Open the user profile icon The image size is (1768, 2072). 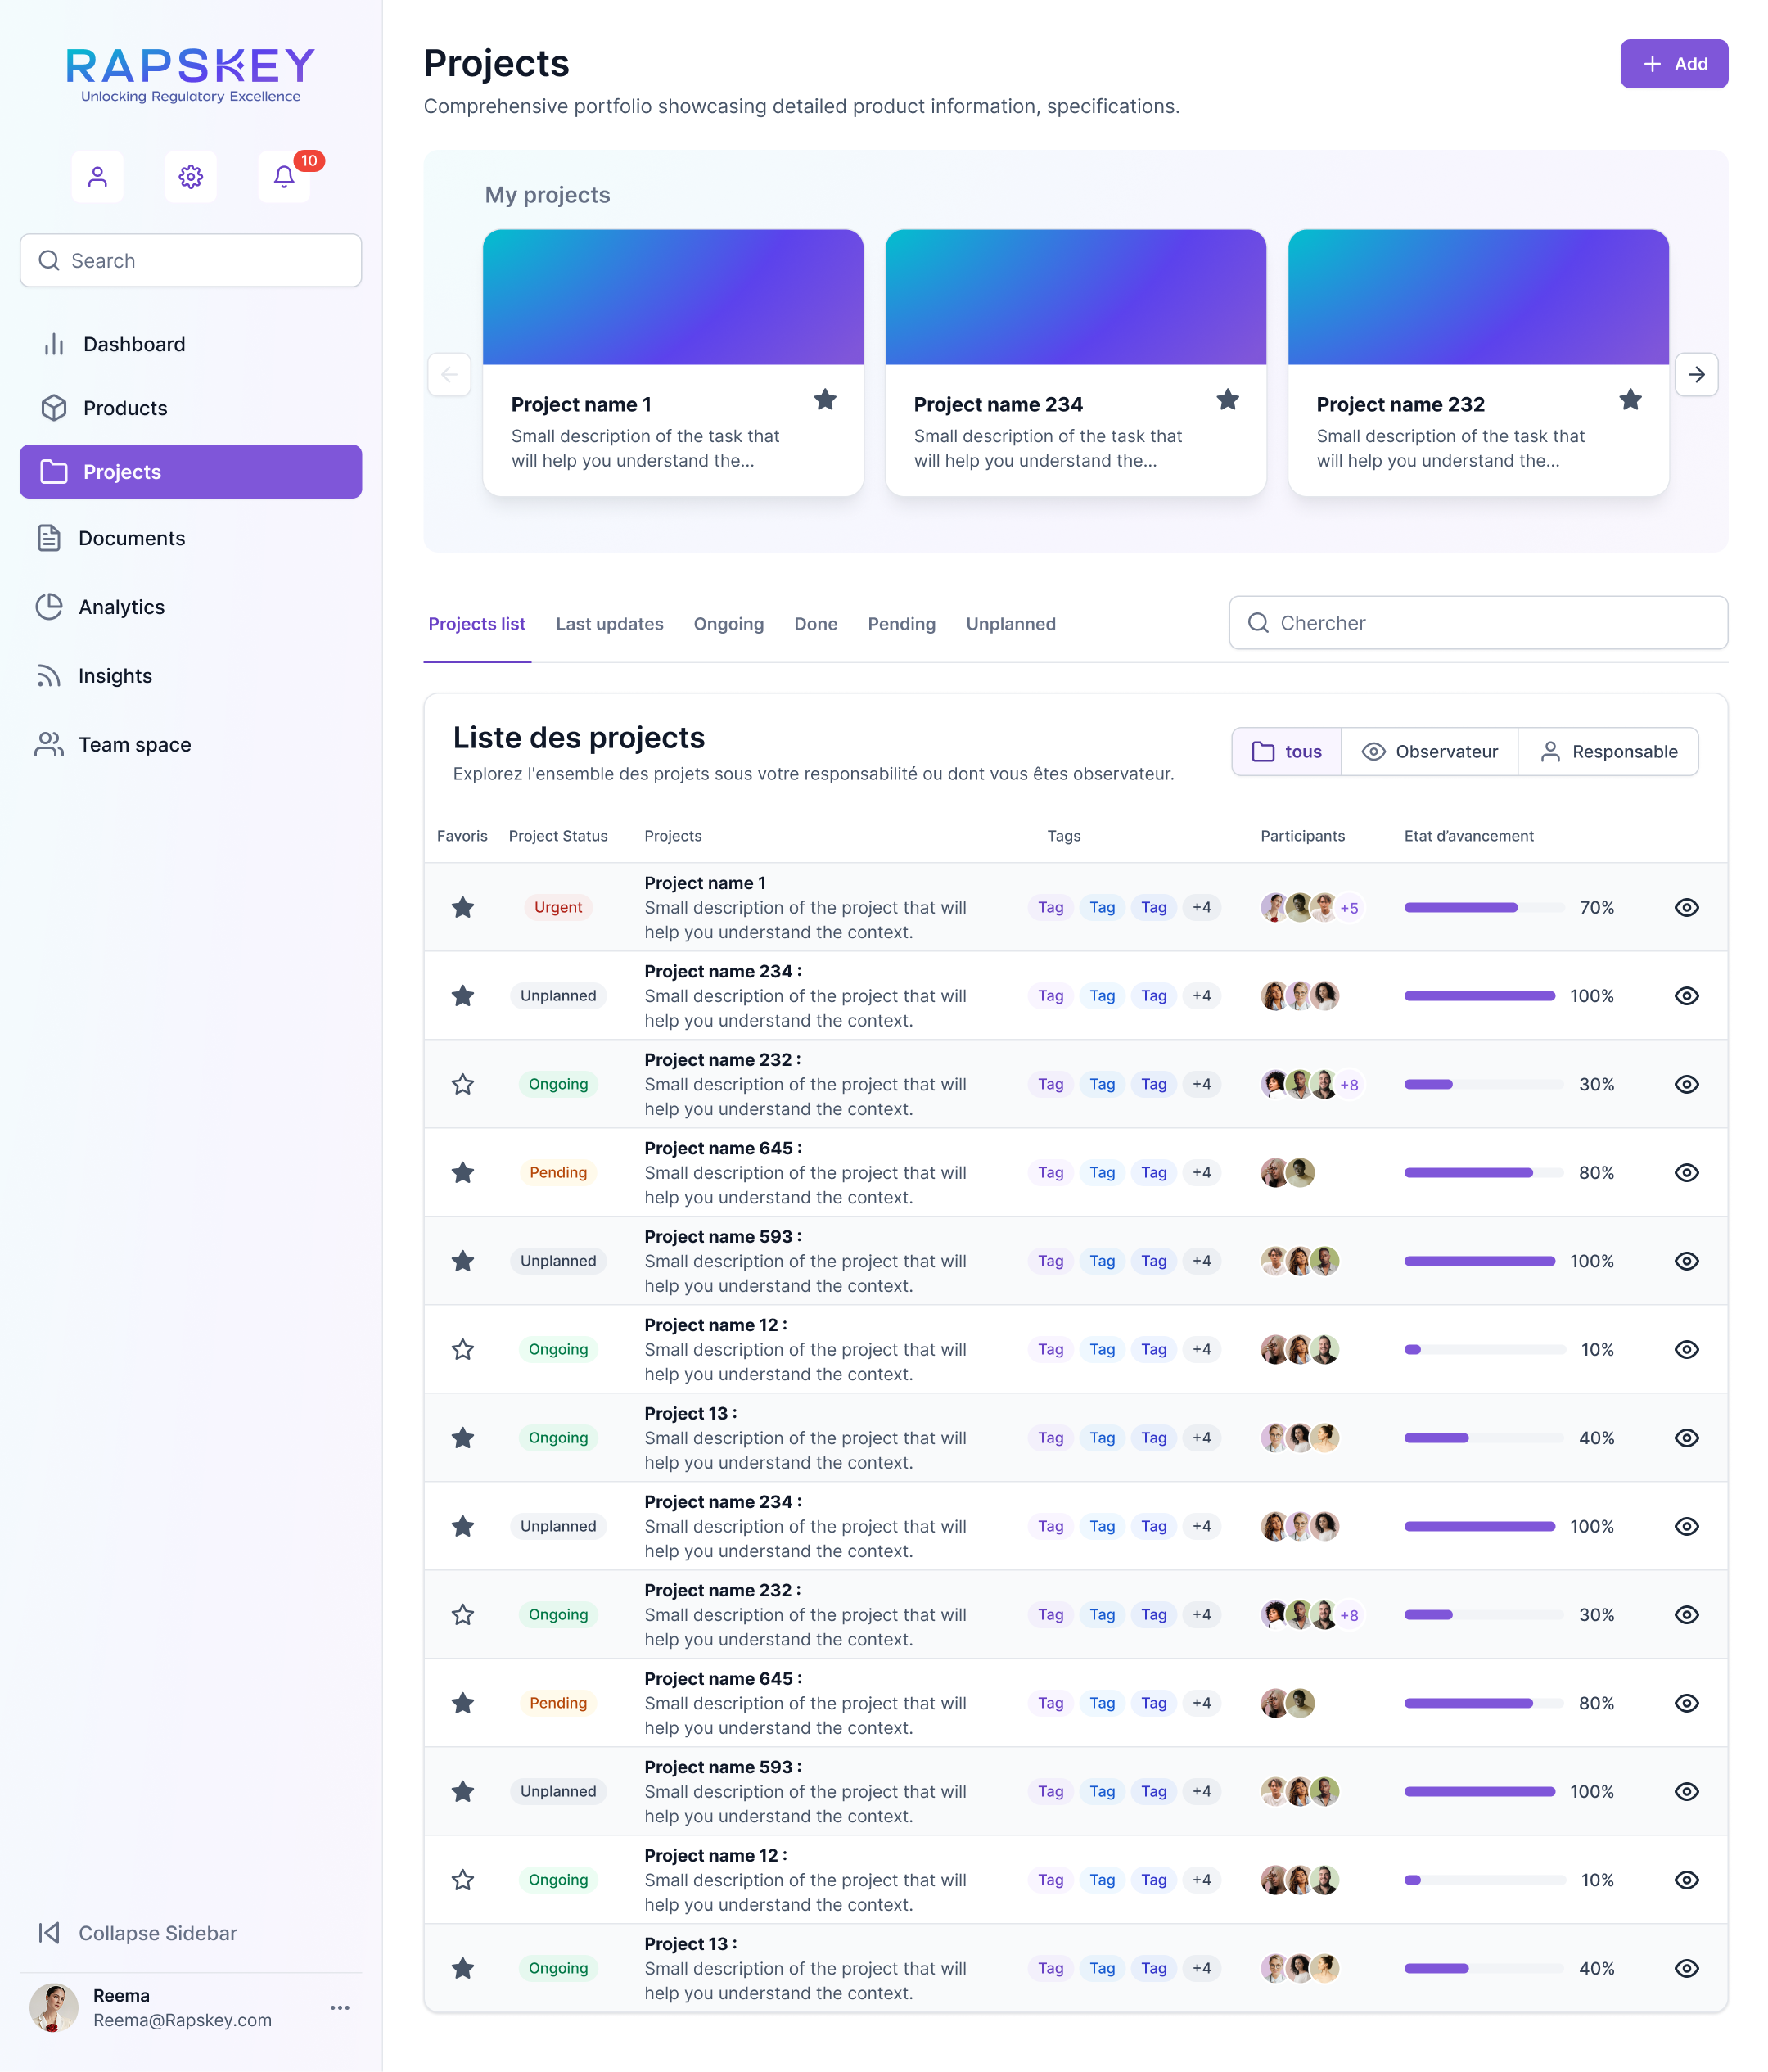coord(97,177)
